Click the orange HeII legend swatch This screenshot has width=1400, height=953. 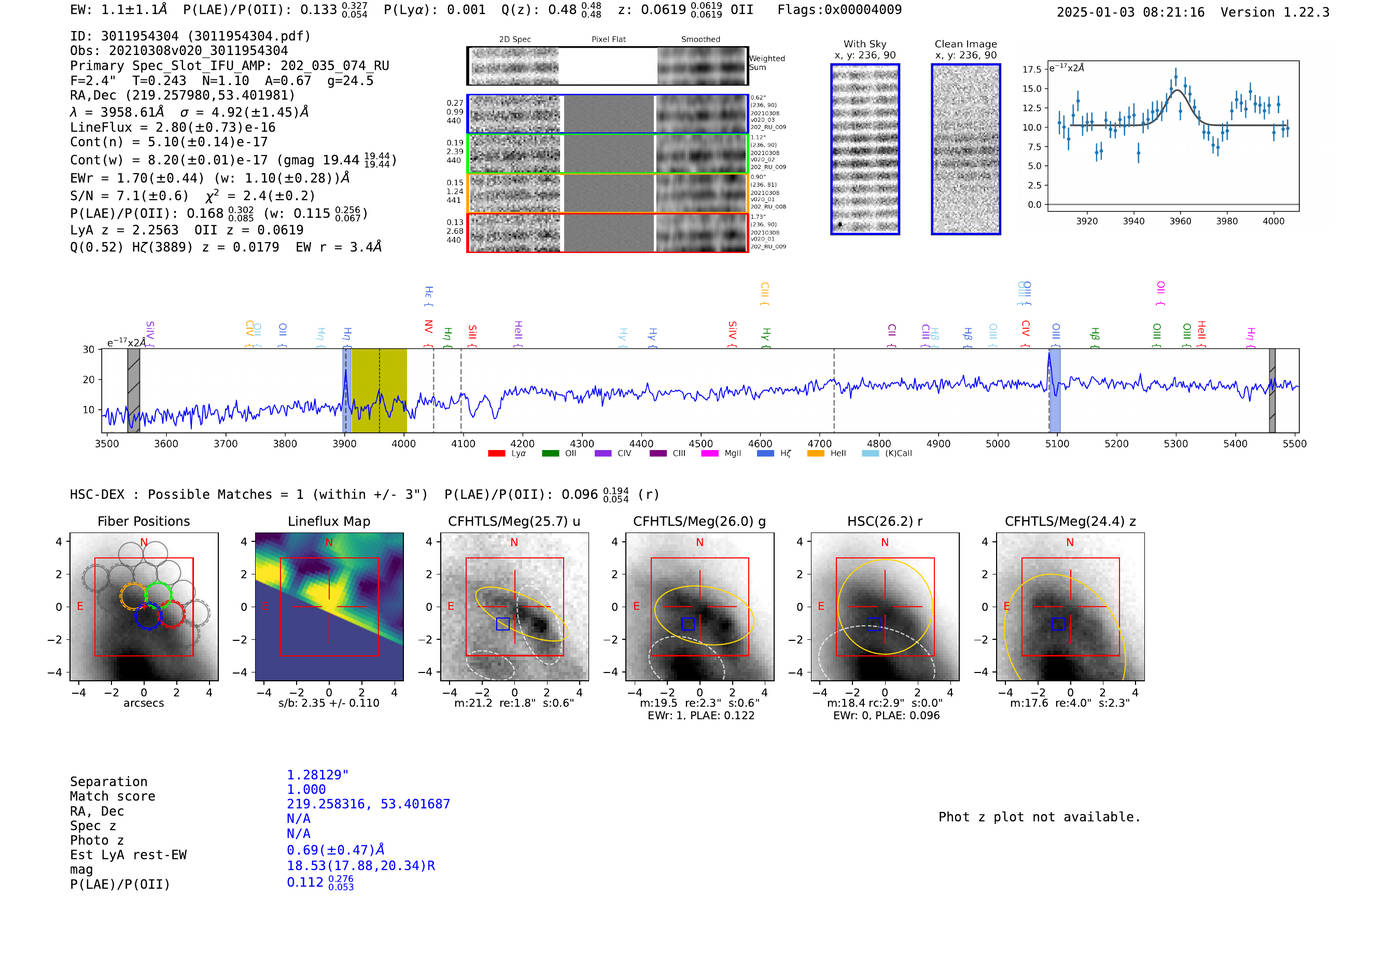(815, 454)
